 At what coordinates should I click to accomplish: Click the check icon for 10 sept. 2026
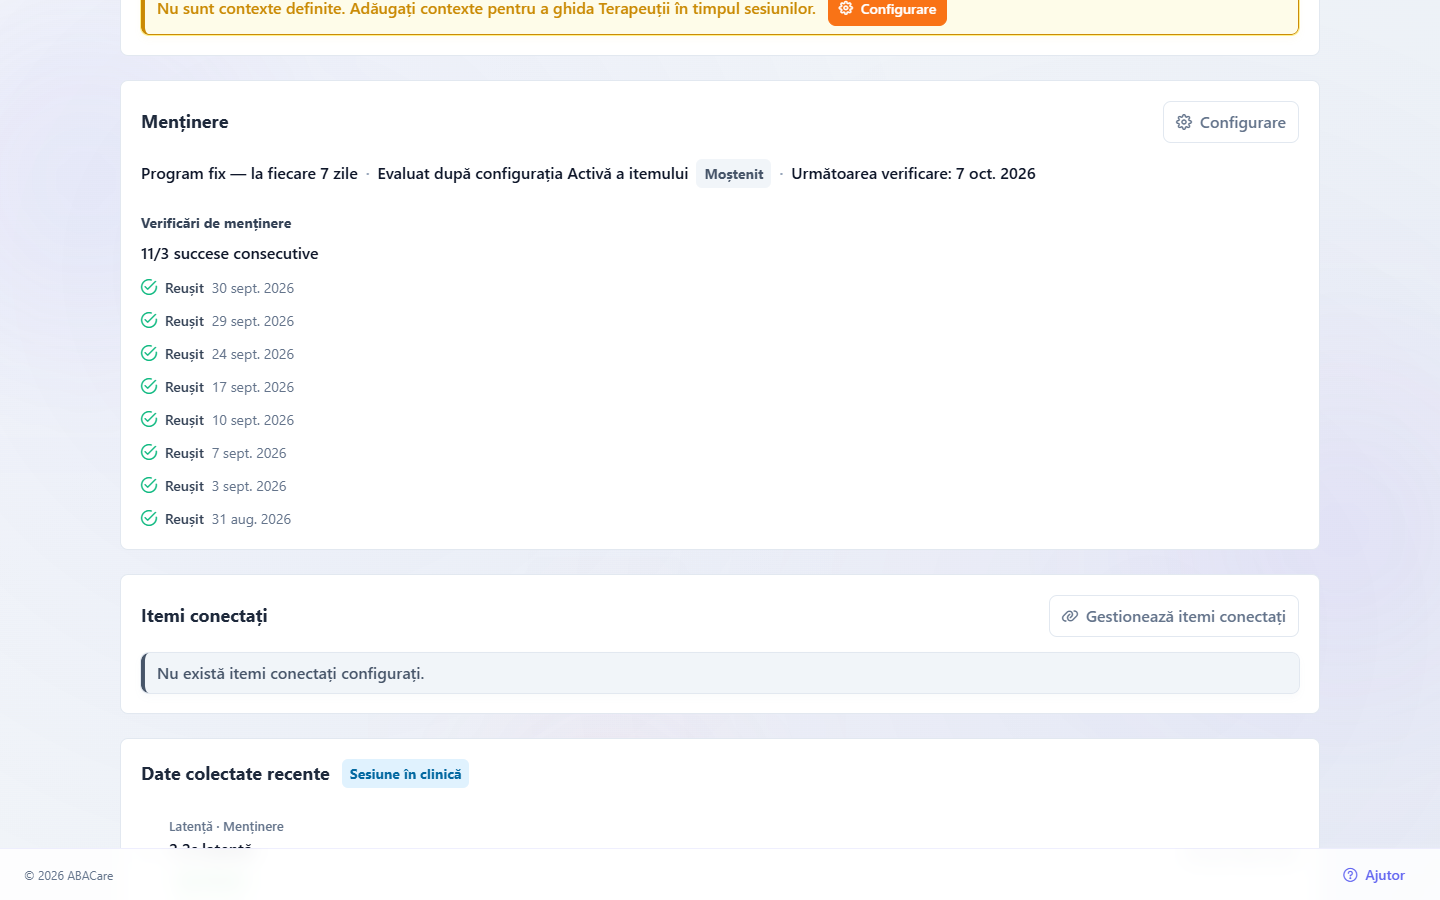pos(149,419)
